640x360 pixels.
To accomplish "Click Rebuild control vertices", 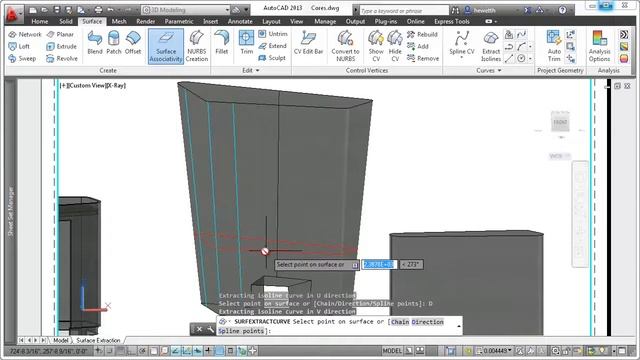I will 422,34.
